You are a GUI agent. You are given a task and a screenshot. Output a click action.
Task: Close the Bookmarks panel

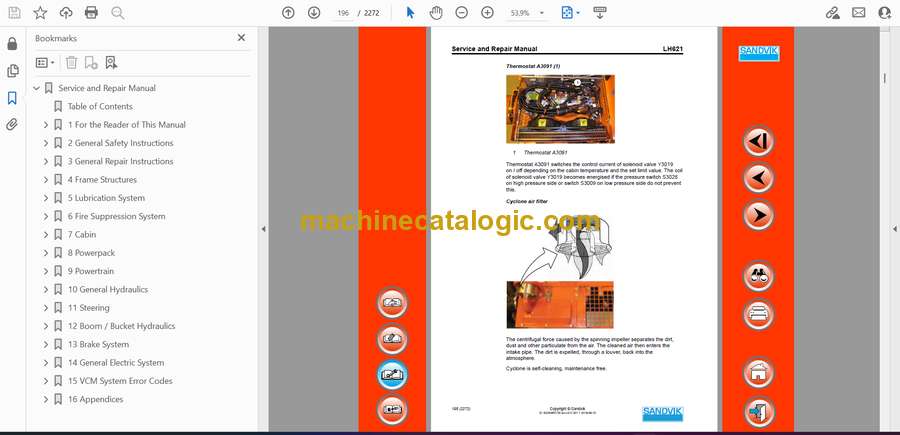click(x=241, y=38)
